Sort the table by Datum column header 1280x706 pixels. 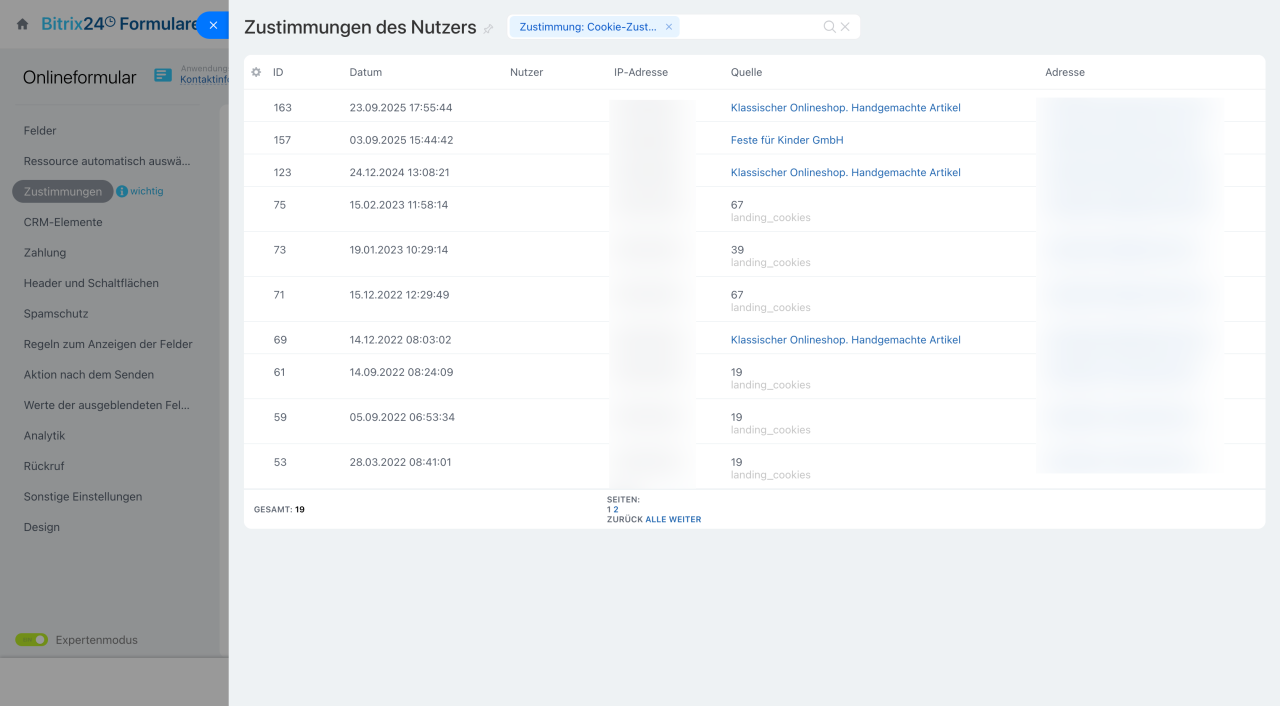(365, 72)
